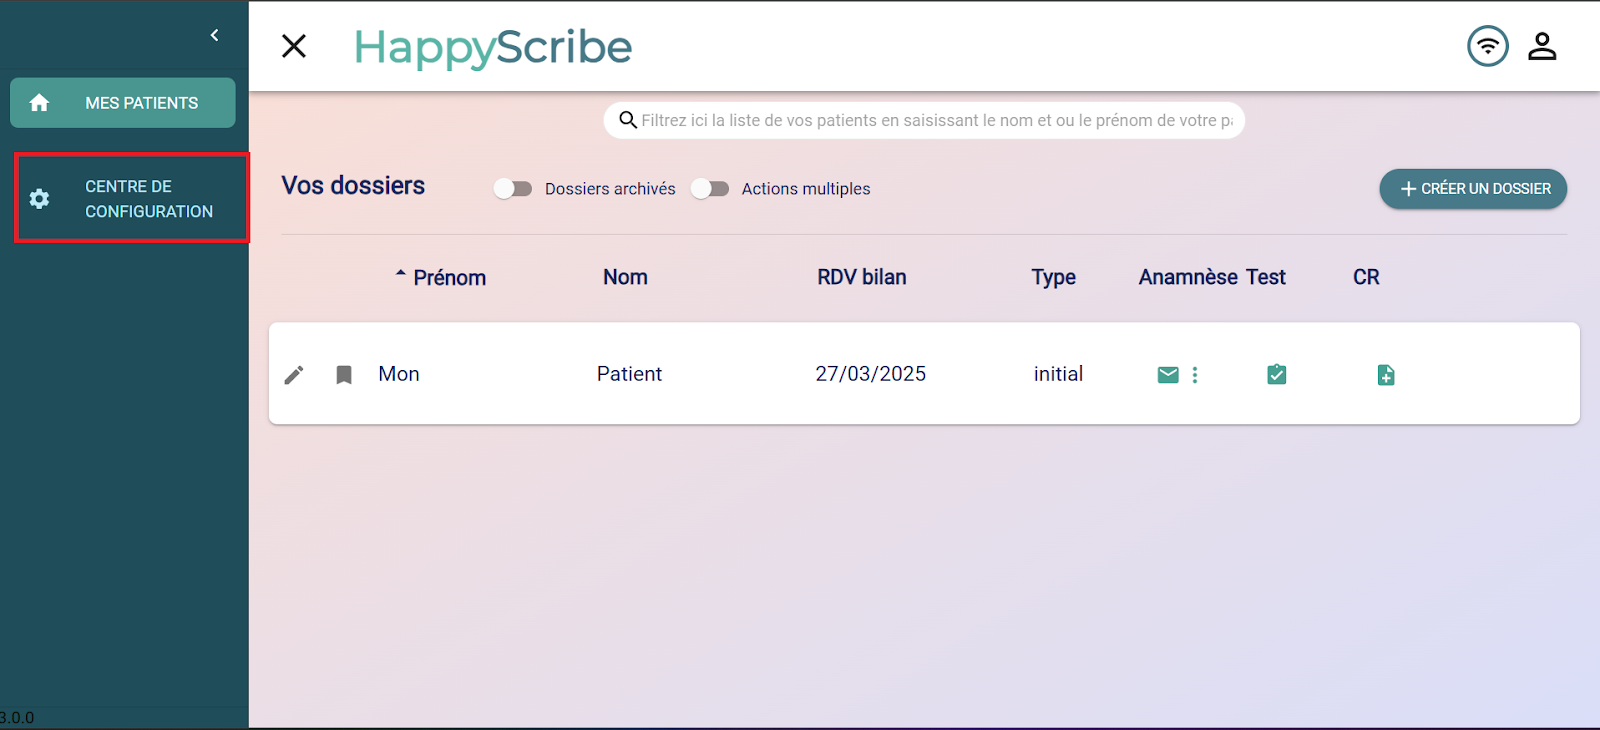This screenshot has width=1600, height=730.
Task: Click the CR document add icon
Action: (x=1386, y=375)
